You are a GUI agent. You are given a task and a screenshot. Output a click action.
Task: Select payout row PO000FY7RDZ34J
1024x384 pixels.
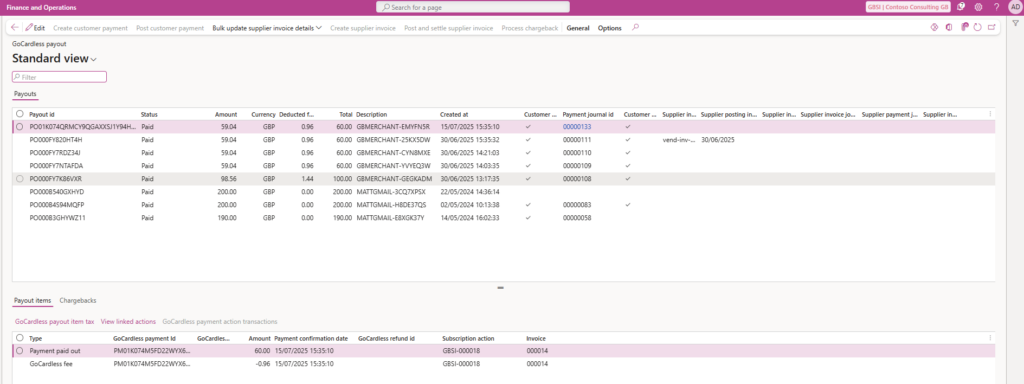coord(503,153)
